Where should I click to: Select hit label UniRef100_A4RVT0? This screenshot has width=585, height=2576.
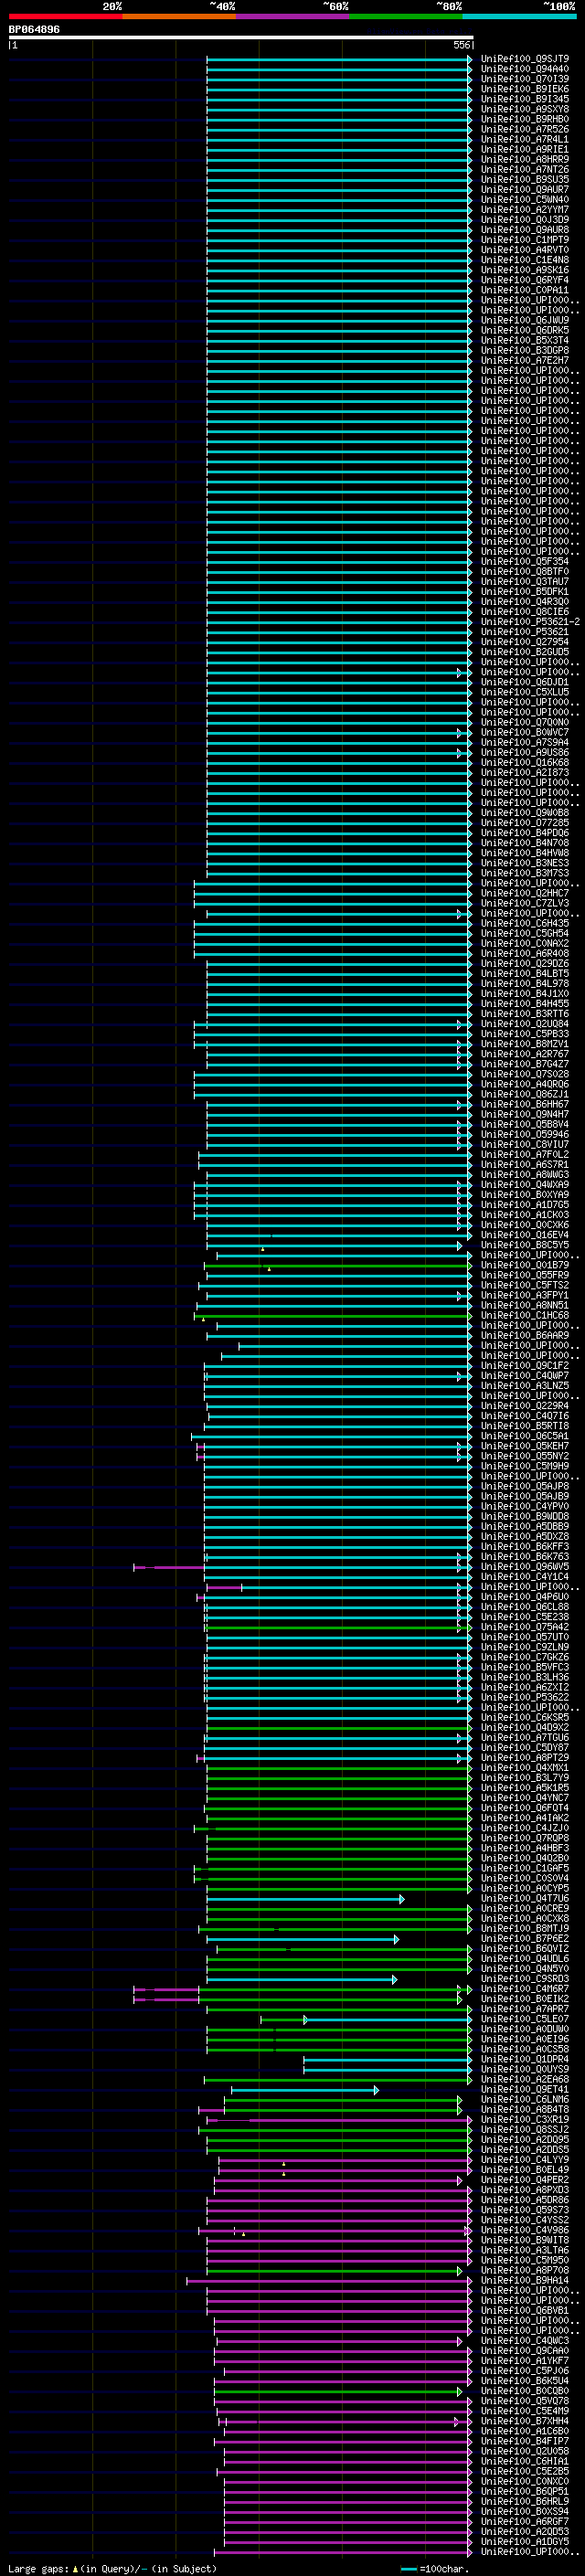[x=525, y=250]
